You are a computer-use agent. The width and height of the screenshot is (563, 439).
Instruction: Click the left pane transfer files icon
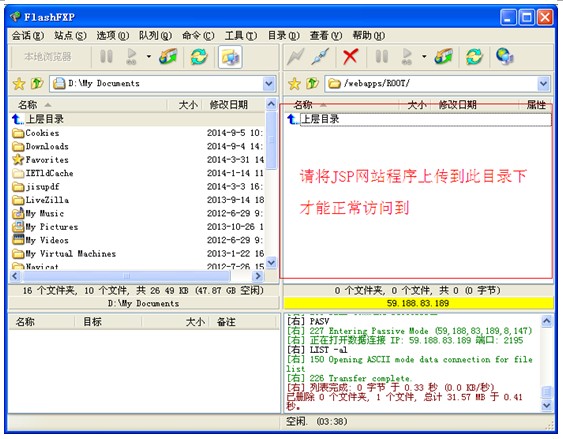coord(168,57)
